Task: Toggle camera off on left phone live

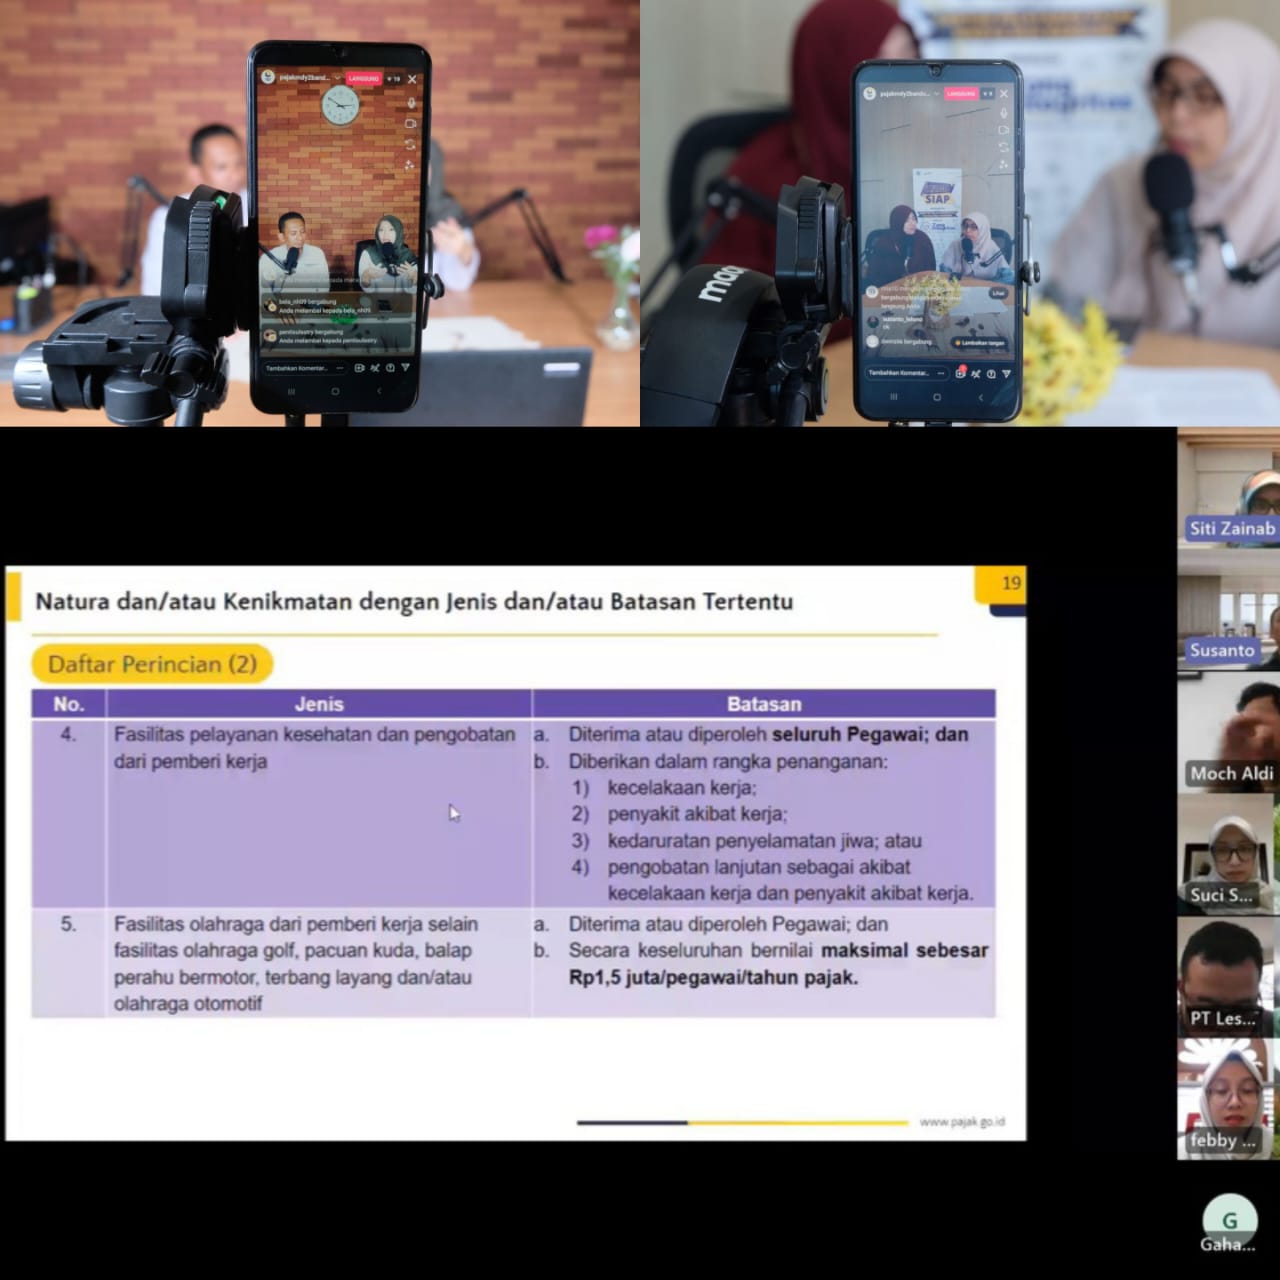Action: (x=411, y=124)
